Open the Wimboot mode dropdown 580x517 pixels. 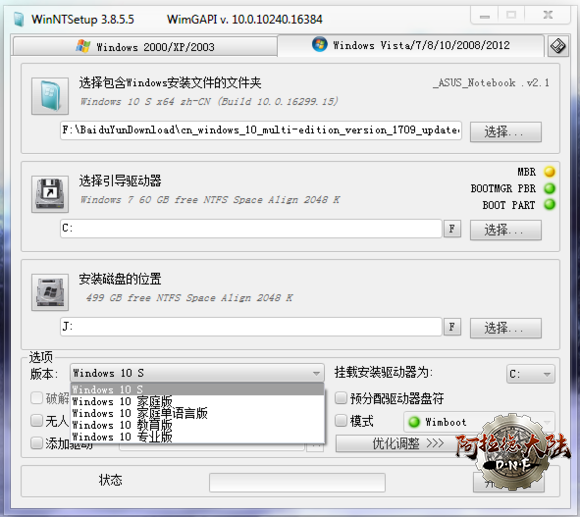(x=479, y=422)
